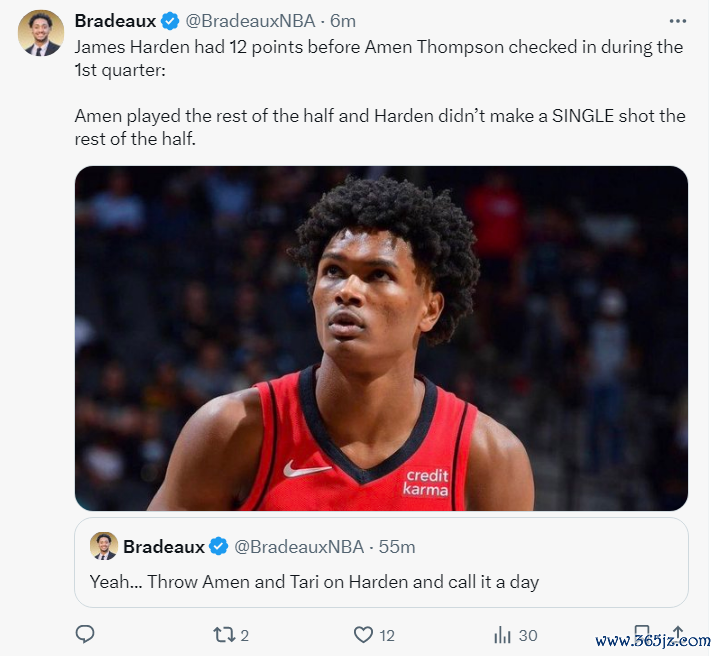This screenshot has height=656, width=718.
Task: Click the quoted tweet's small avatar
Action: tap(103, 546)
